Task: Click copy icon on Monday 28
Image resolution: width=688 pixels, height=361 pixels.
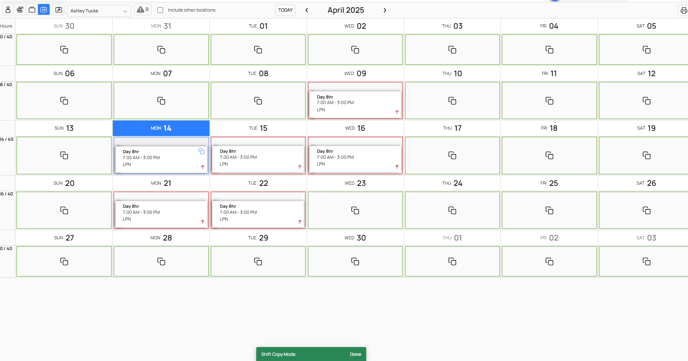Action: [161, 261]
